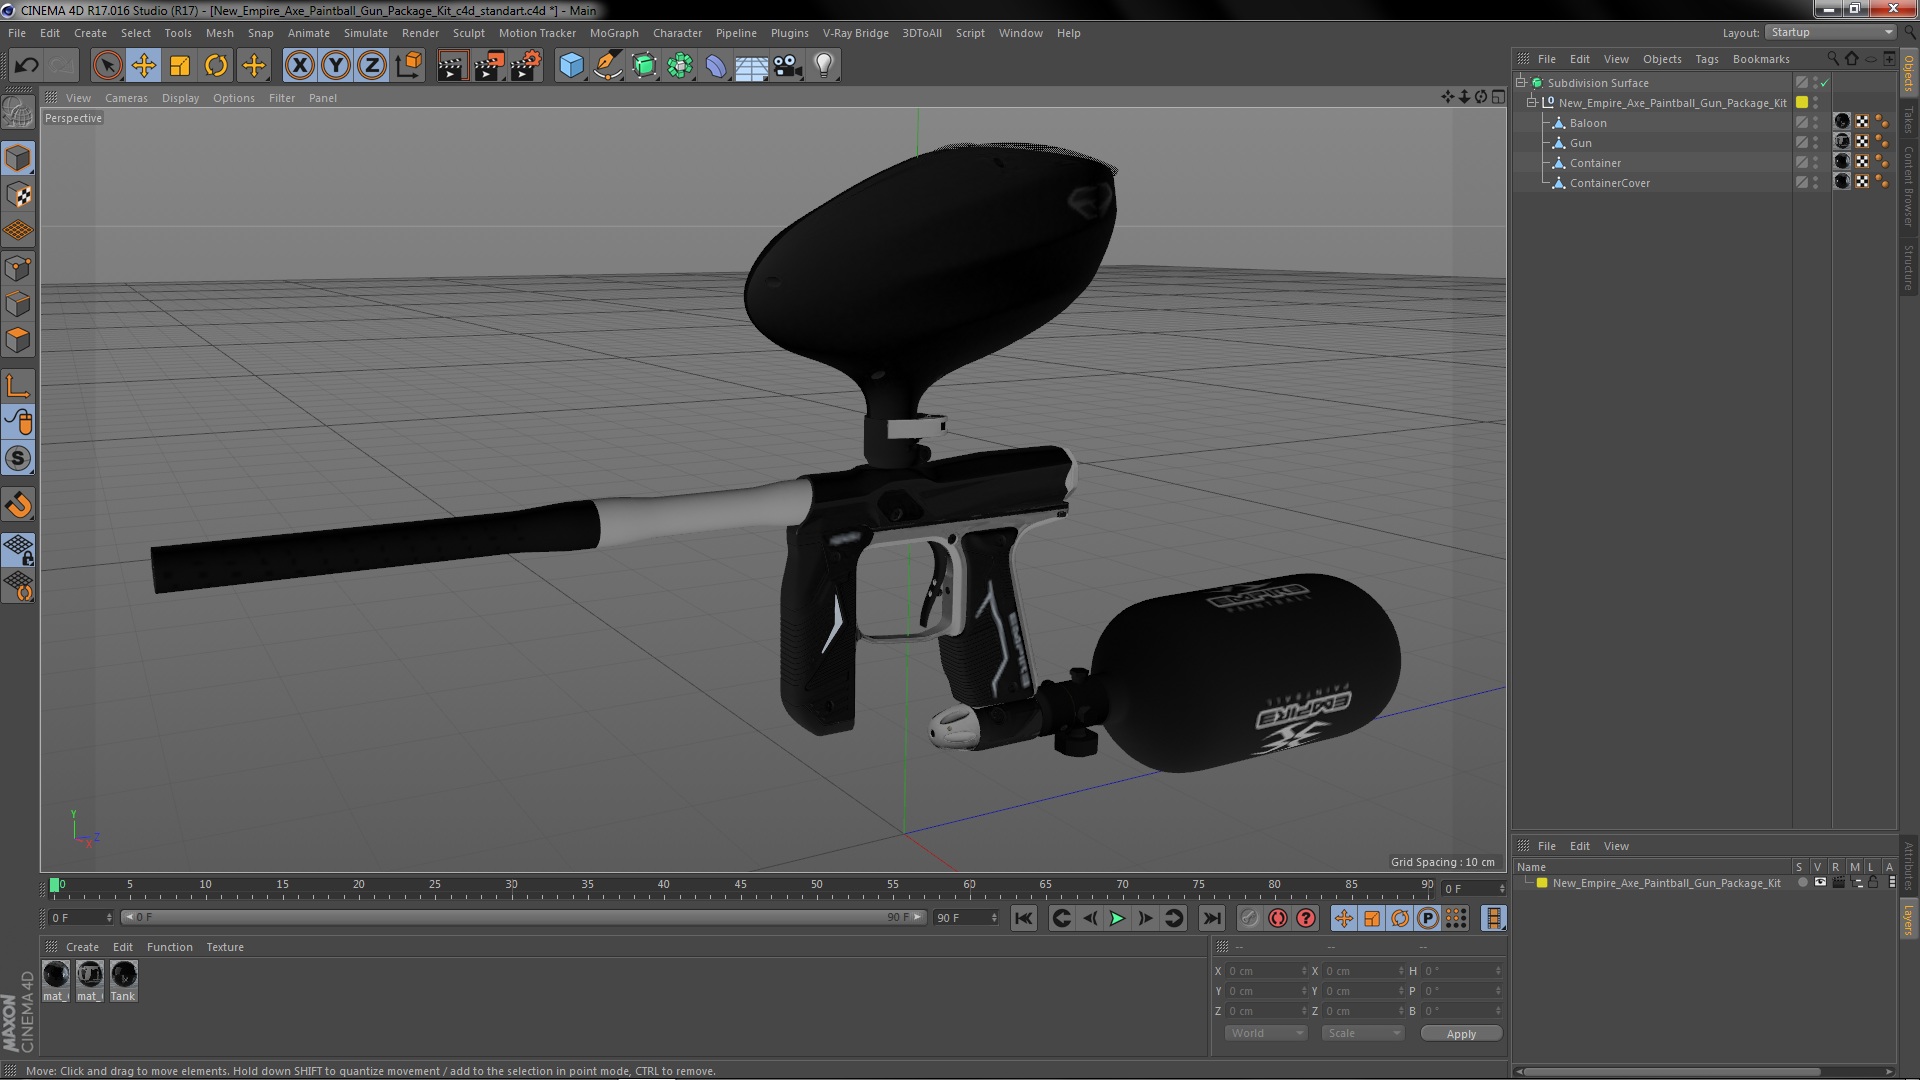Render active view clapboard icon
This screenshot has height=1080, width=1920.
tap(452, 66)
